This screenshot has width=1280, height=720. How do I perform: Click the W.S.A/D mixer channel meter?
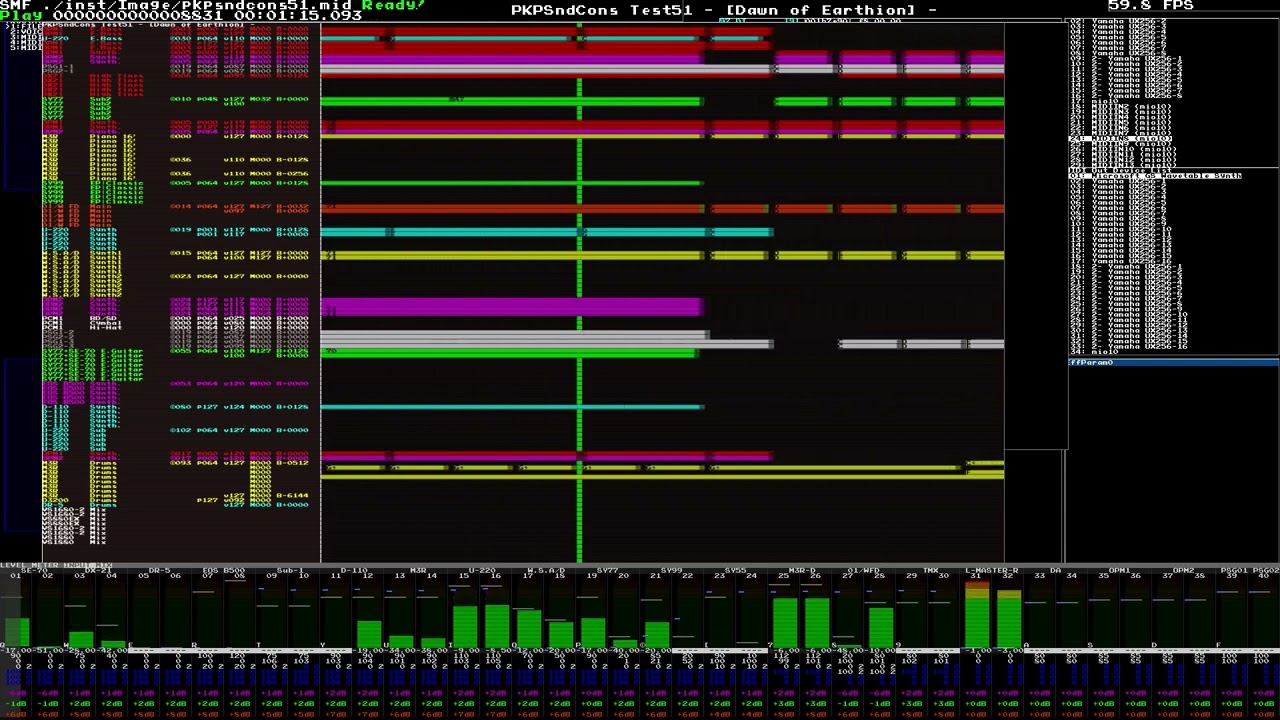tap(545, 612)
